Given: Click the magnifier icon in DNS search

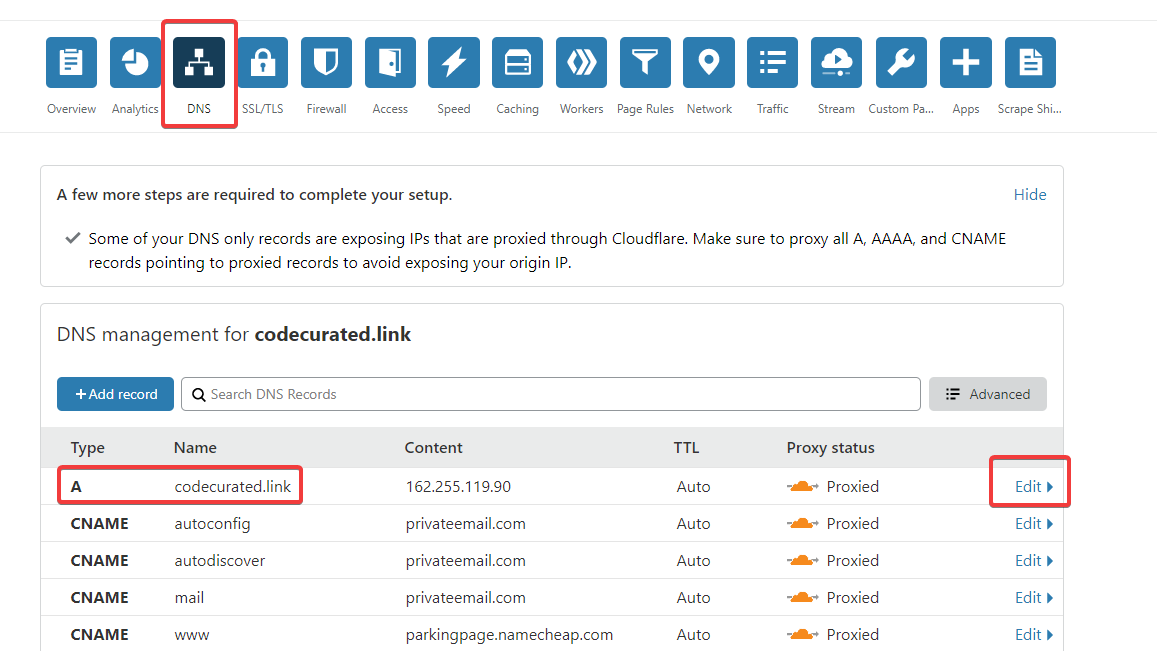Looking at the screenshot, I should point(198,395).
